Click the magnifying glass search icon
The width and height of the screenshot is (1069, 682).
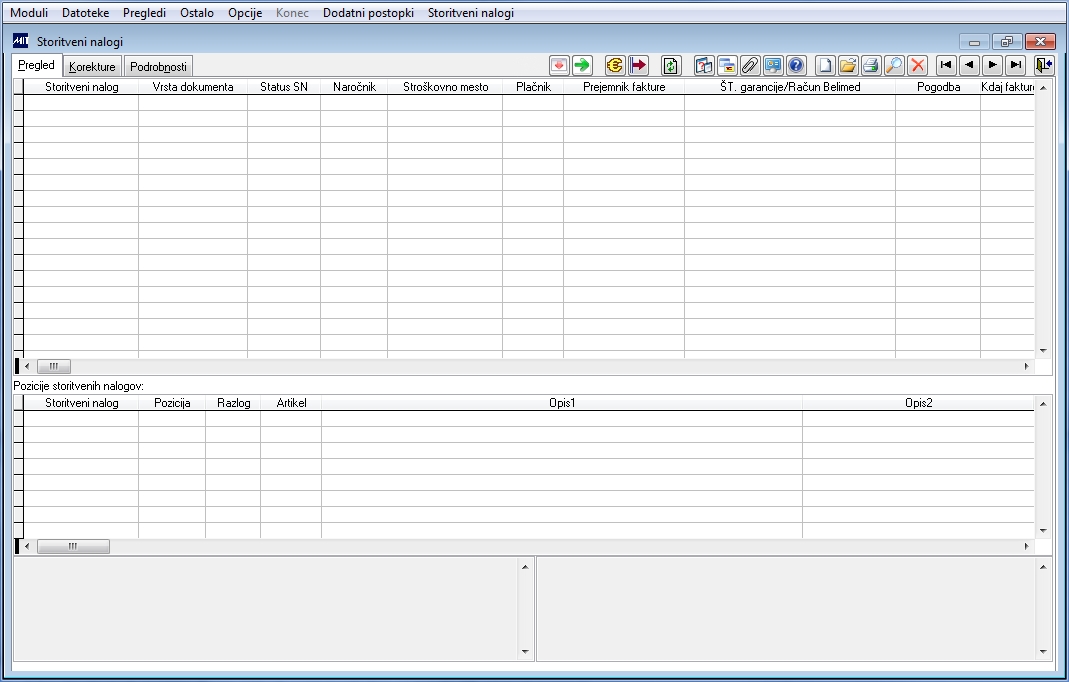point(894,65)
